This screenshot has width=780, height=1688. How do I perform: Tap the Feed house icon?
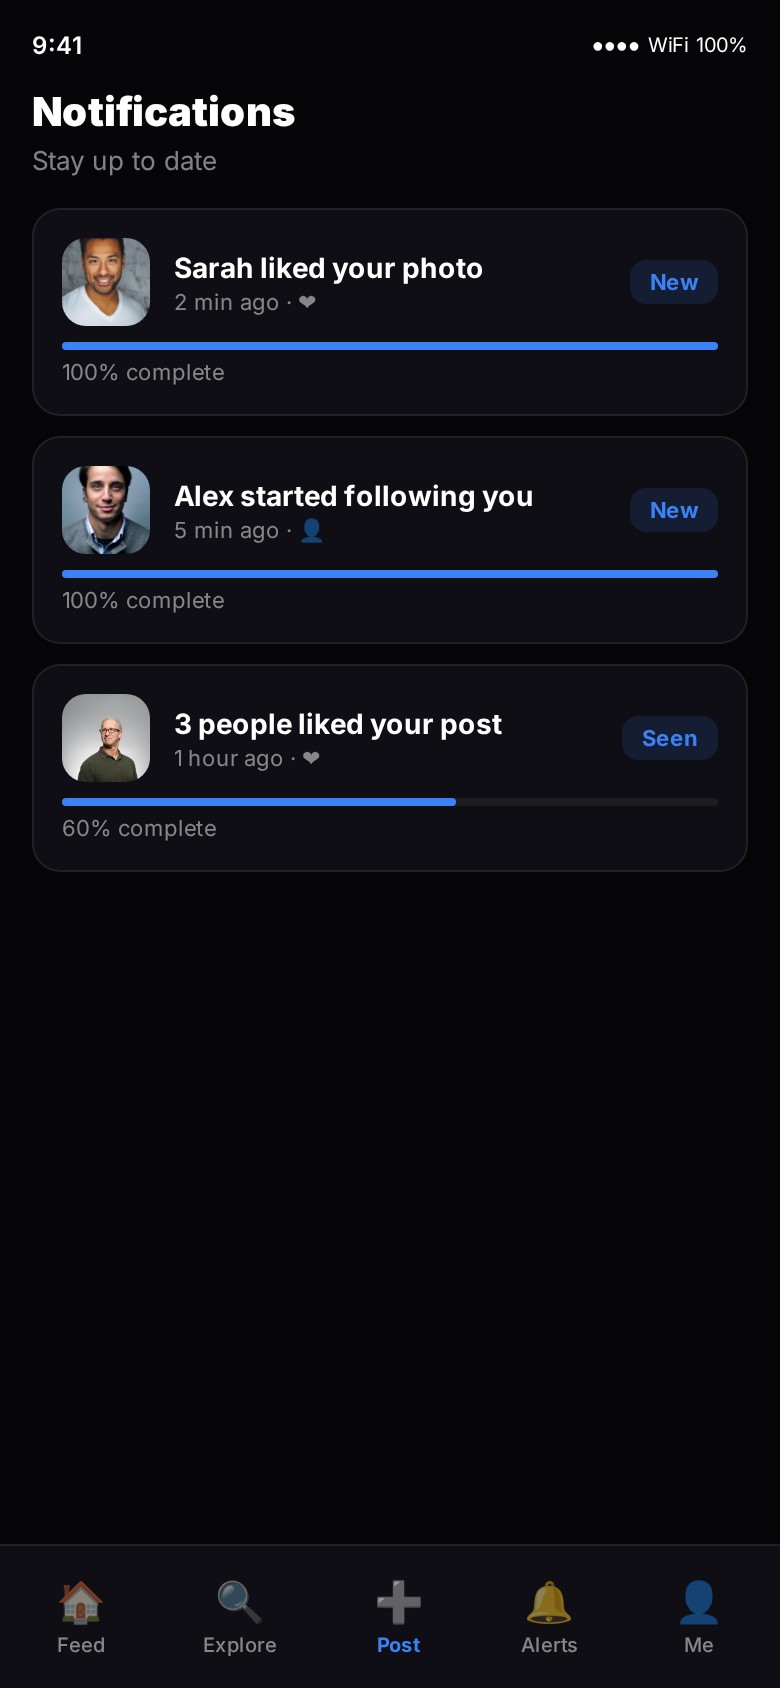tap(81, 1602)
